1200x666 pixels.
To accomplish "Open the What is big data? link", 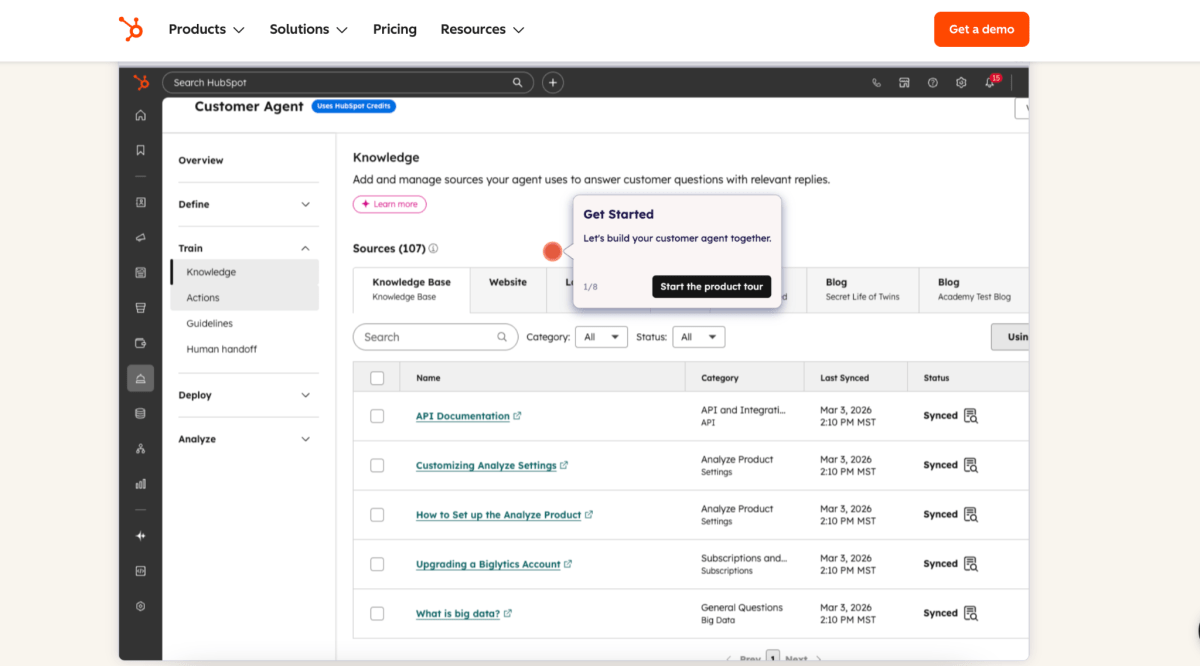I will tap(458, 614).
